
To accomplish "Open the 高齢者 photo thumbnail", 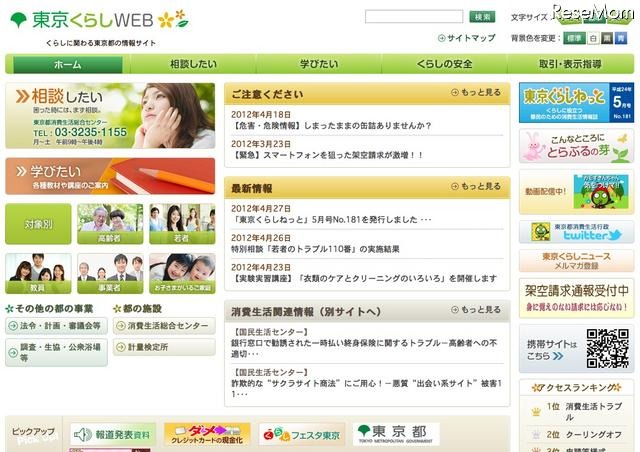I will click(x=110, y=224).
